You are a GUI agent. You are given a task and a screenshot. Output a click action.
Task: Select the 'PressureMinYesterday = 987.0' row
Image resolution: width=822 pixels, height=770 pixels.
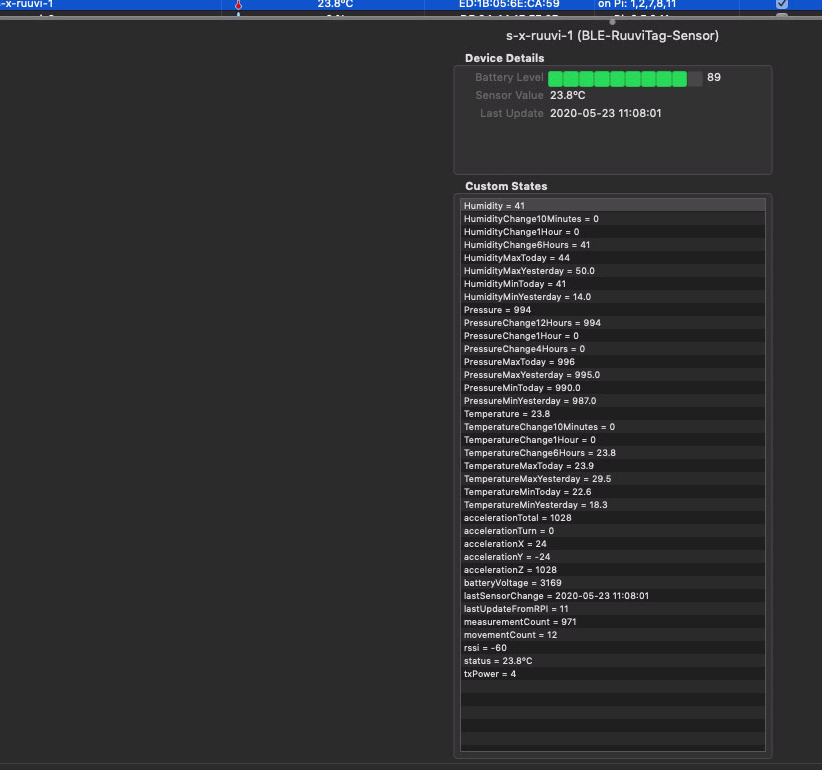(612, 401)
